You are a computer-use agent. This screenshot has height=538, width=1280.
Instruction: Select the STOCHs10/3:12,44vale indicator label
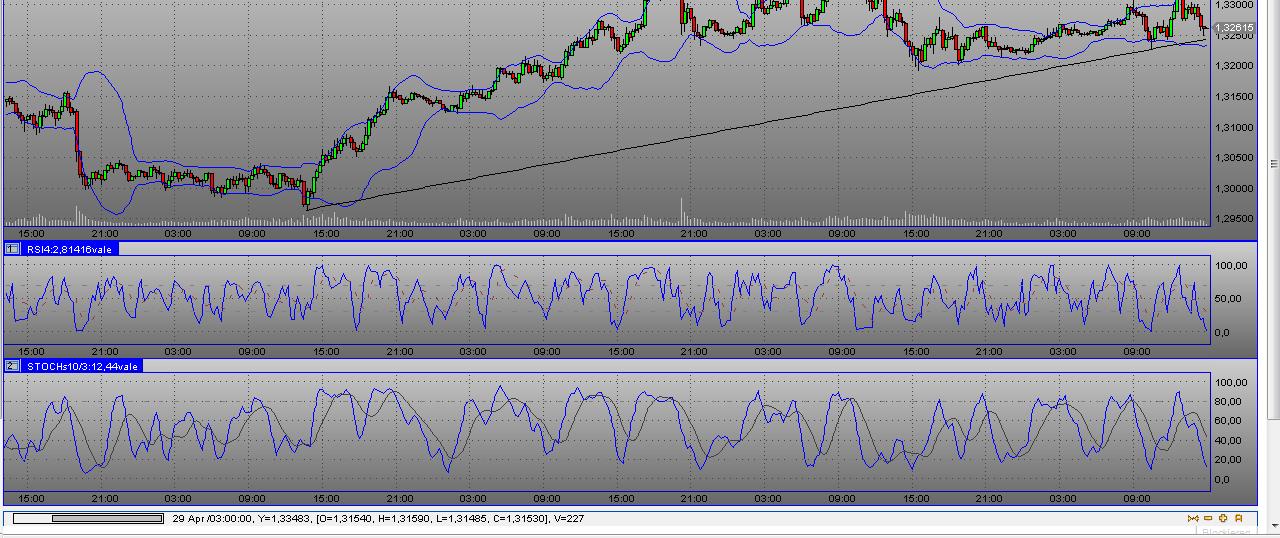[81, 366]
